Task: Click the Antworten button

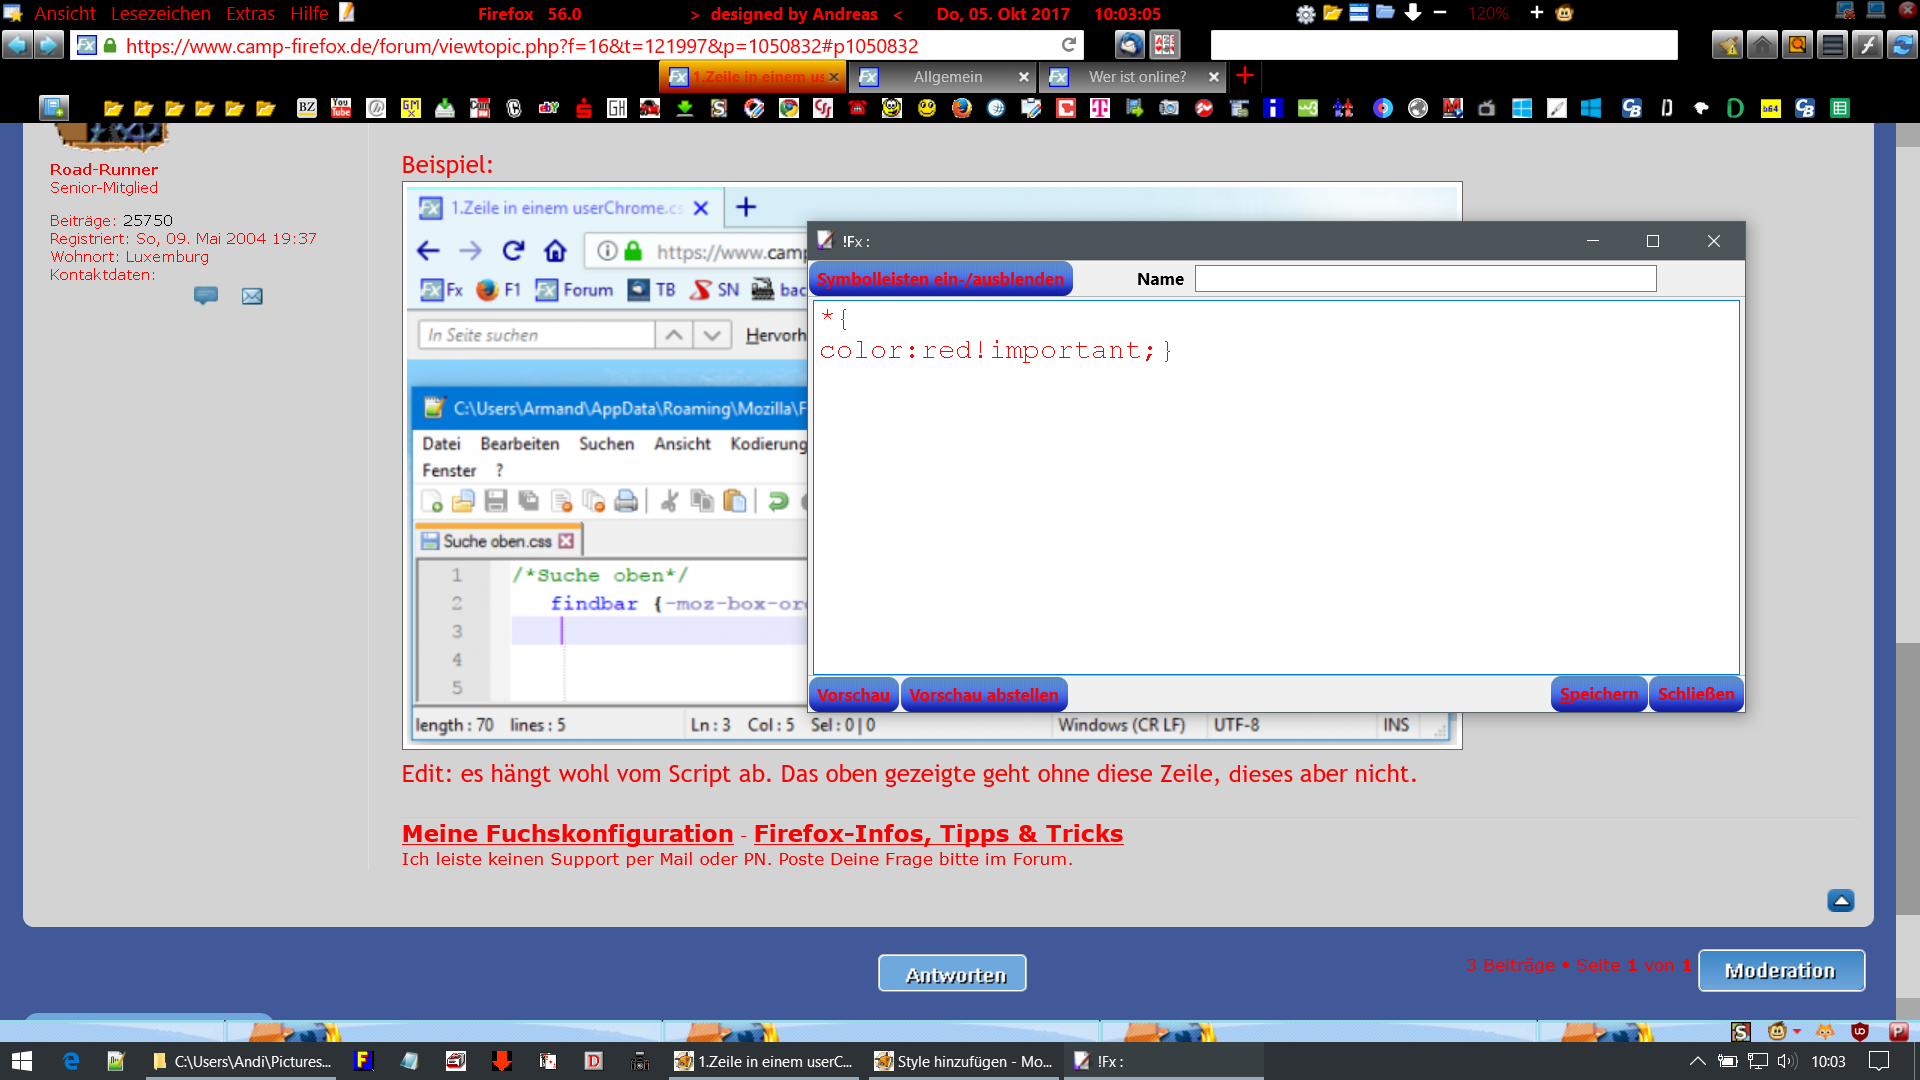Action: pyautogui.click(x=952, y=974)
